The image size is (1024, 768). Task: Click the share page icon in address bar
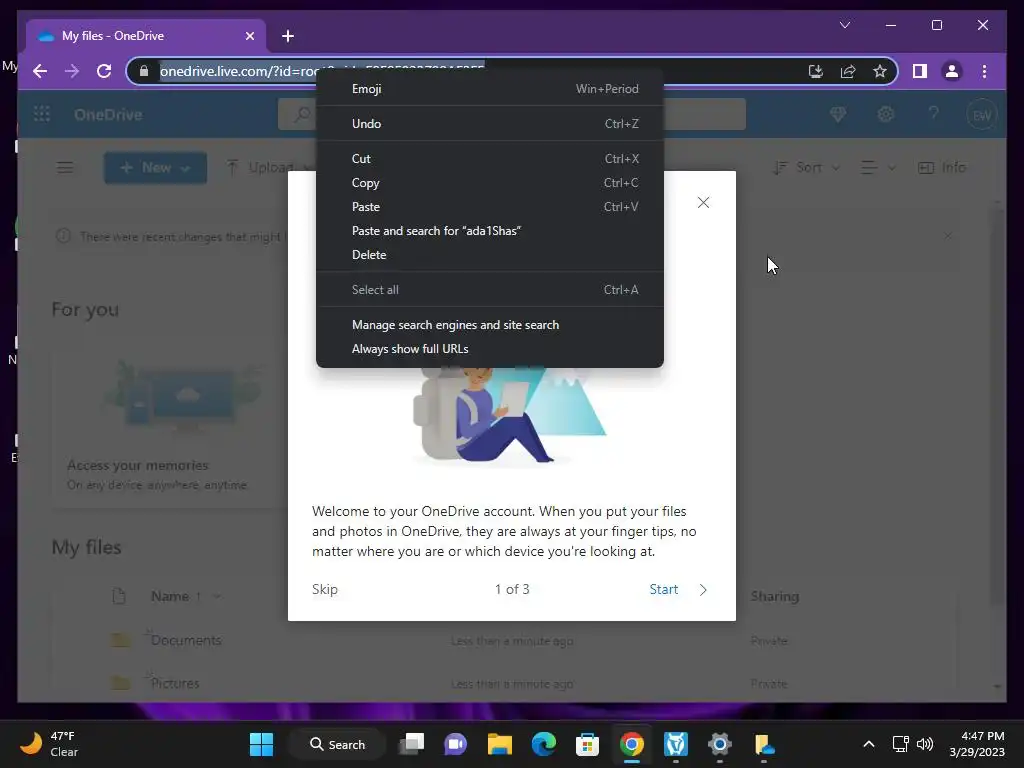point(848,71)
